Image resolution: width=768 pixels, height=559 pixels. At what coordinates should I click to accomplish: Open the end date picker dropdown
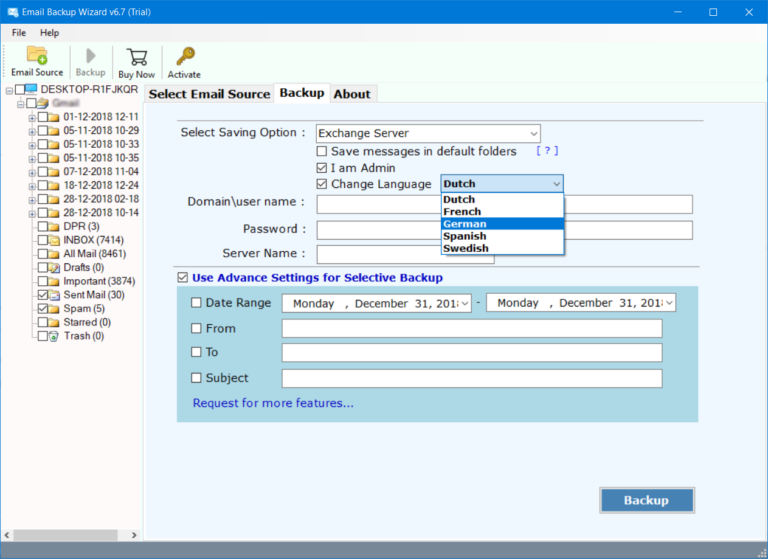[669, 303]
